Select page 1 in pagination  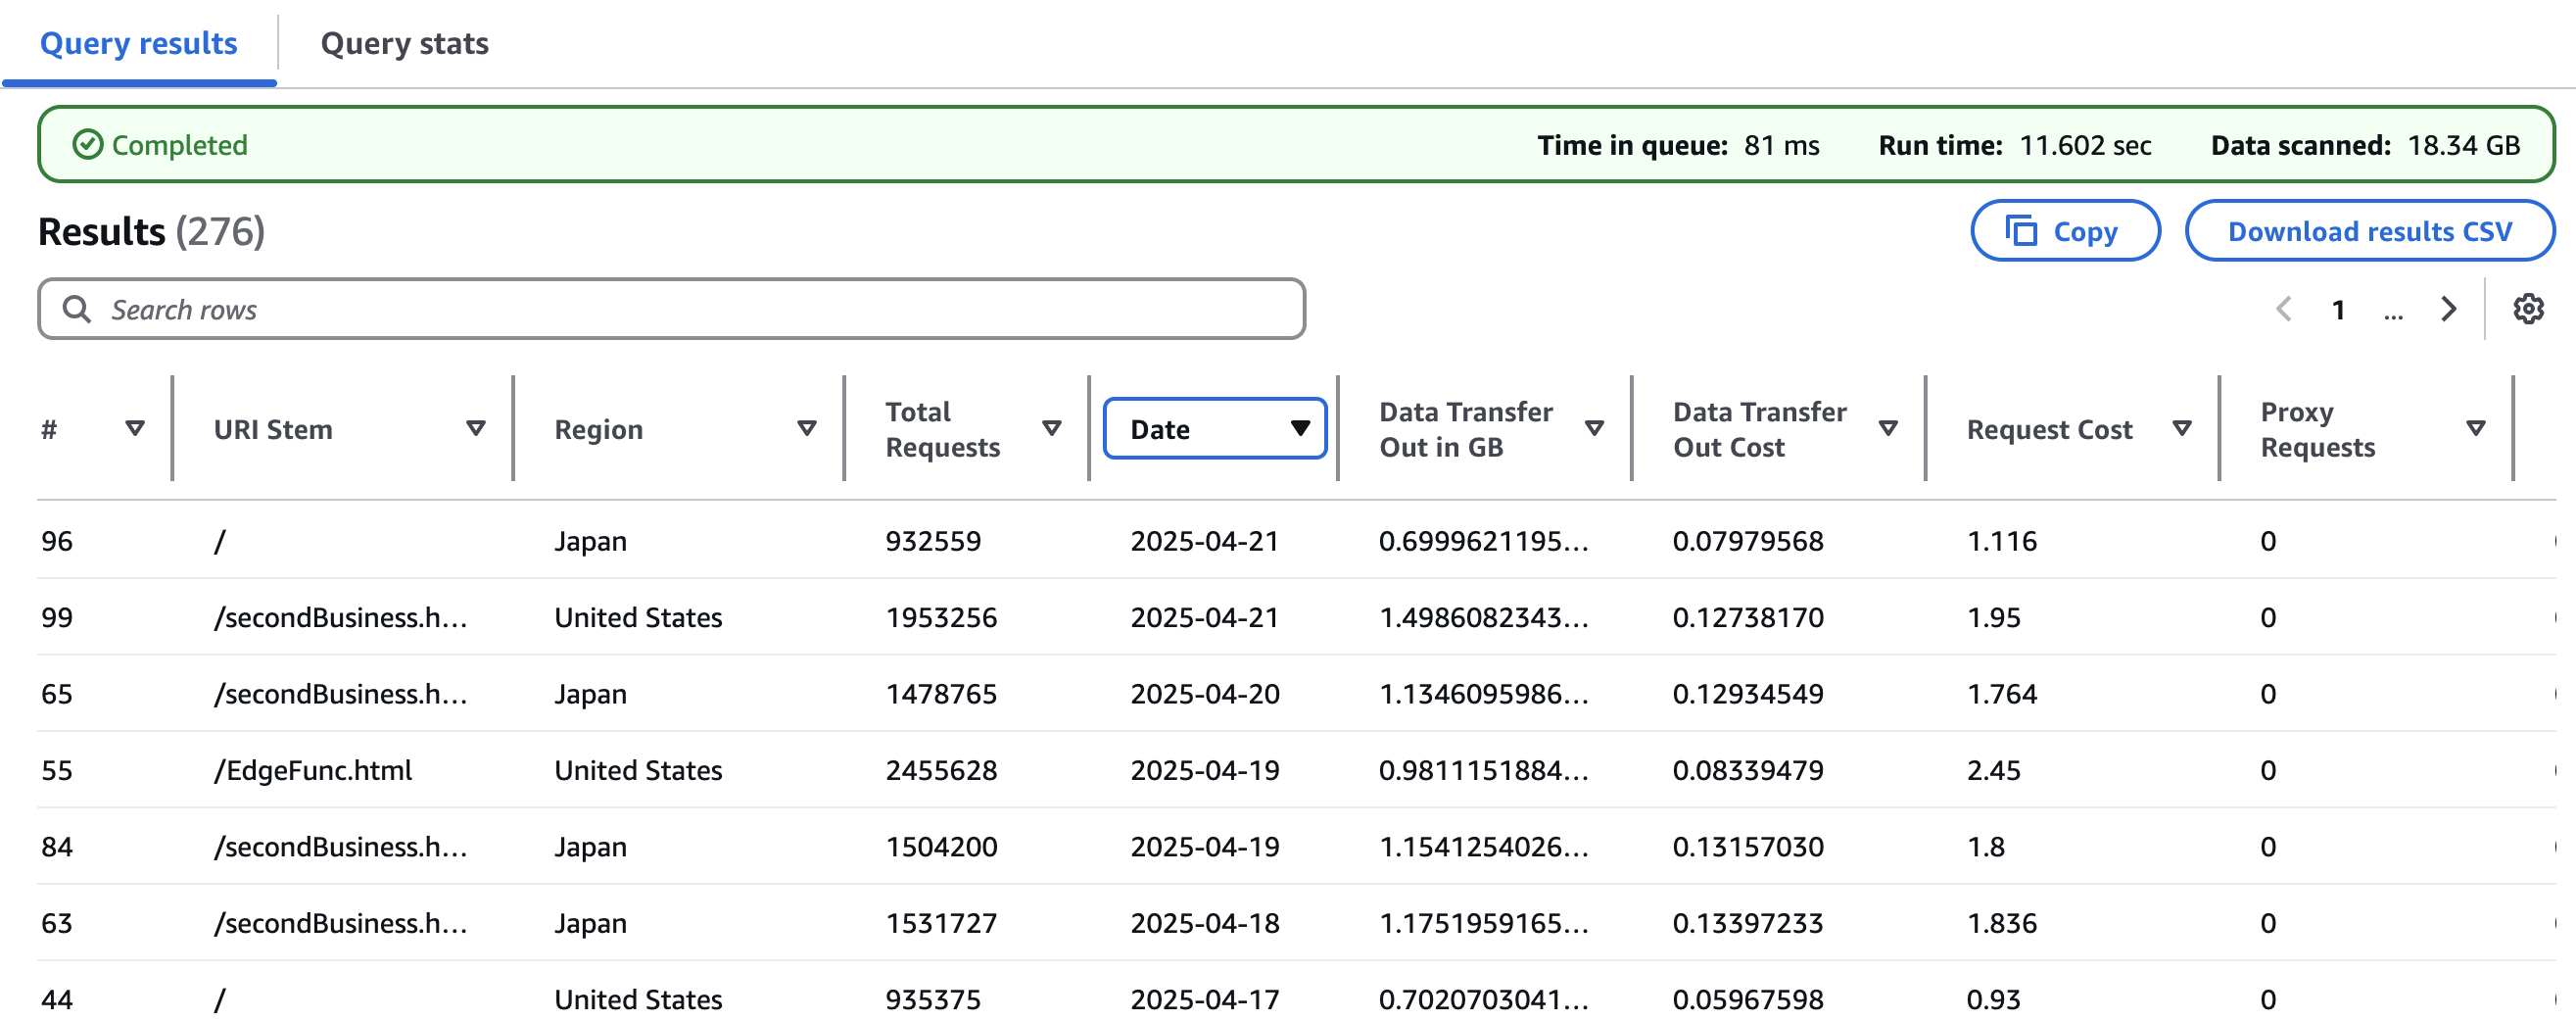(2339, 309)
